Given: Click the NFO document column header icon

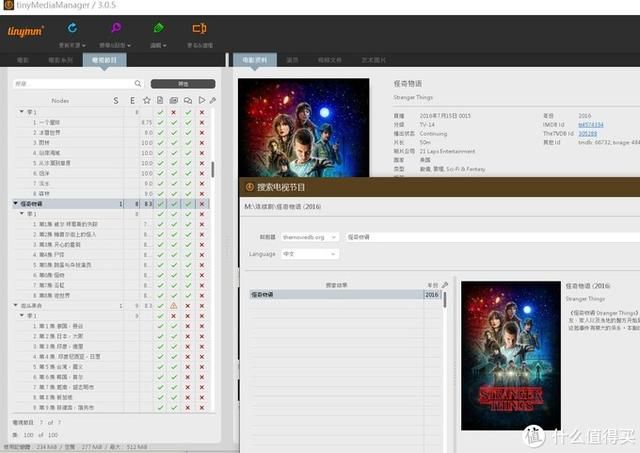Looking at the screenshot, I should click(160, 100).
